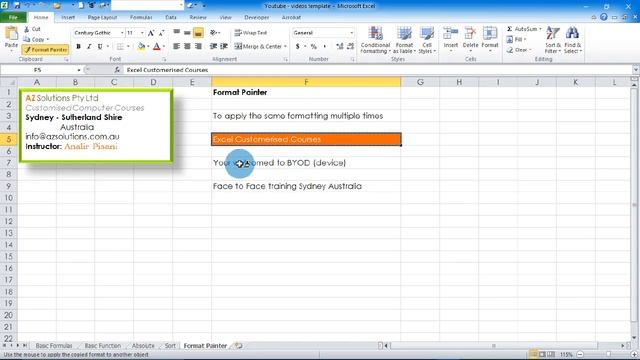Image resolution: width=640 pixels, height=360 pixels.
Task: Toggle Align Text Left
Action: [x=177, y=47]
